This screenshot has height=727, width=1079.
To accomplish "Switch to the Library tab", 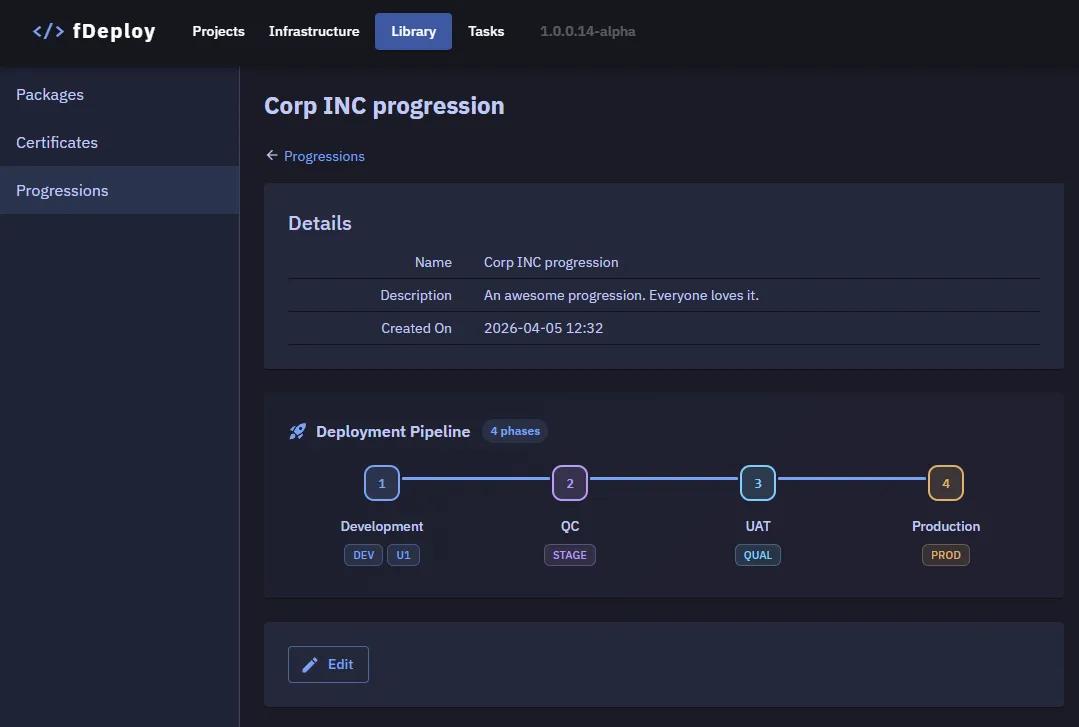I will coord(413,31).
